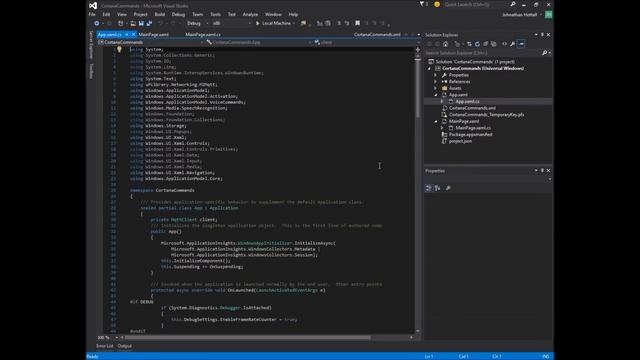The image size is (640, 360).
Task: Click the New Project toolbar icon
Action: point(120,23)
